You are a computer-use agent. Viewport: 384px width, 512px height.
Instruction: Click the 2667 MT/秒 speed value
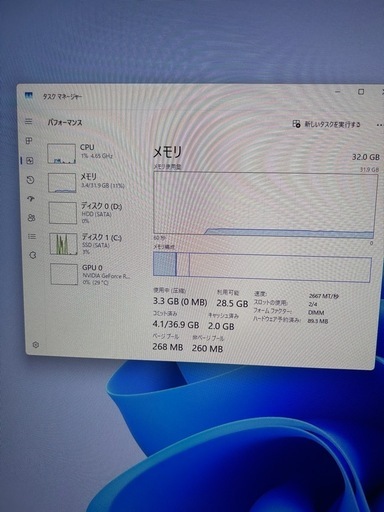(x=324, y=296)
